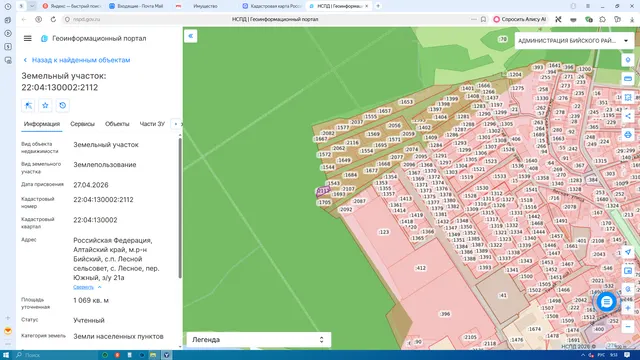Add the parcel to favorites with the star icon
Image resolution: width=640 pixels, height=360 pixels.
tap(45, 105)
